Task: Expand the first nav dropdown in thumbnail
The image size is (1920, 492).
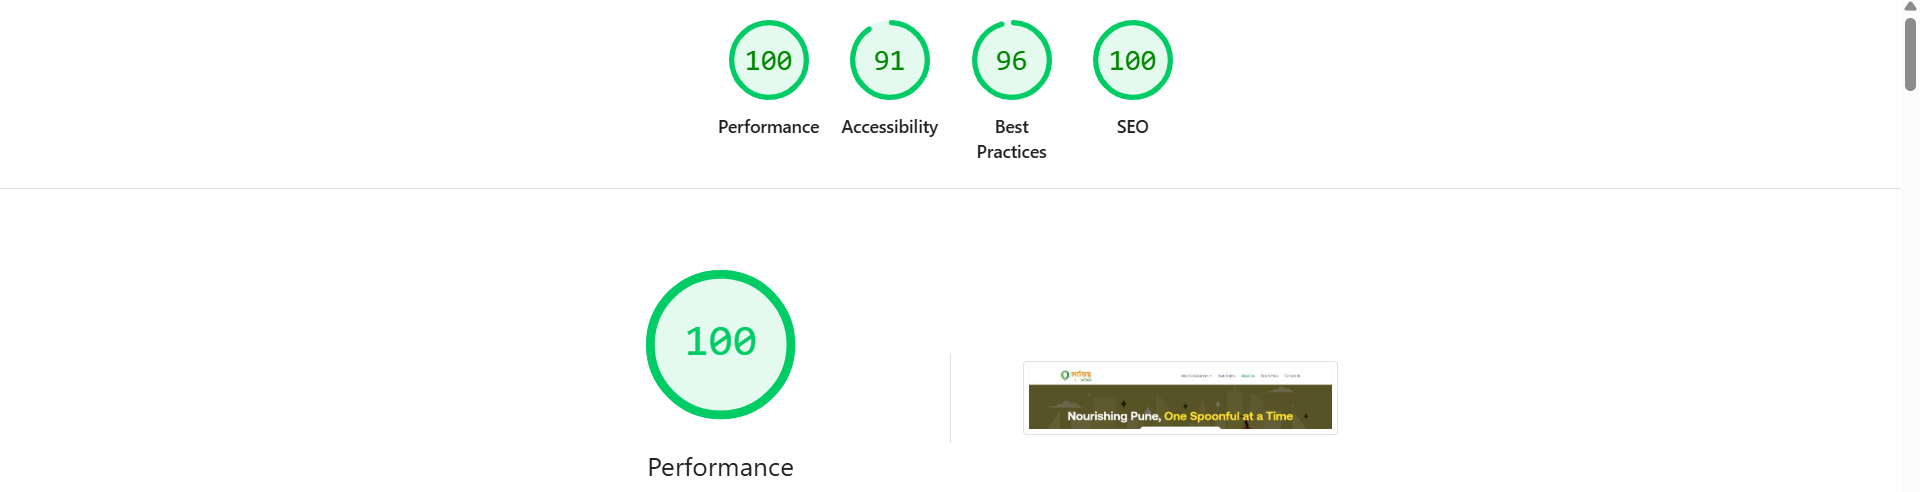Action: pyautogui.click(x=1195, y=376)
